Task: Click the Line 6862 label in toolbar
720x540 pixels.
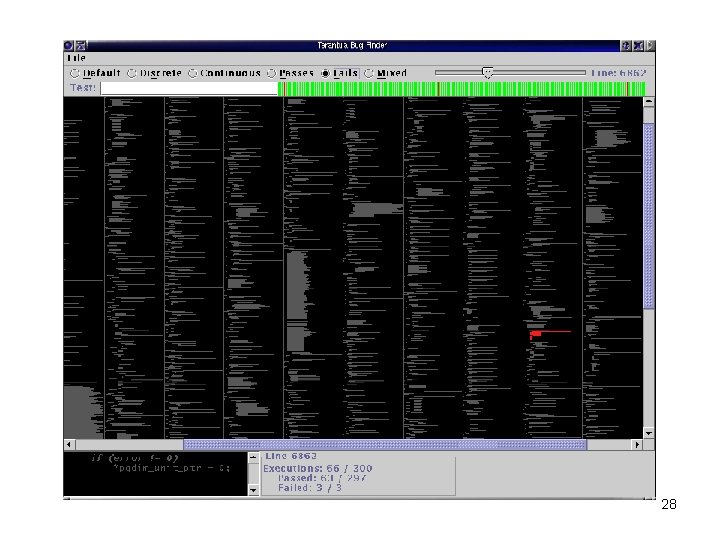Action: point(619,73)
